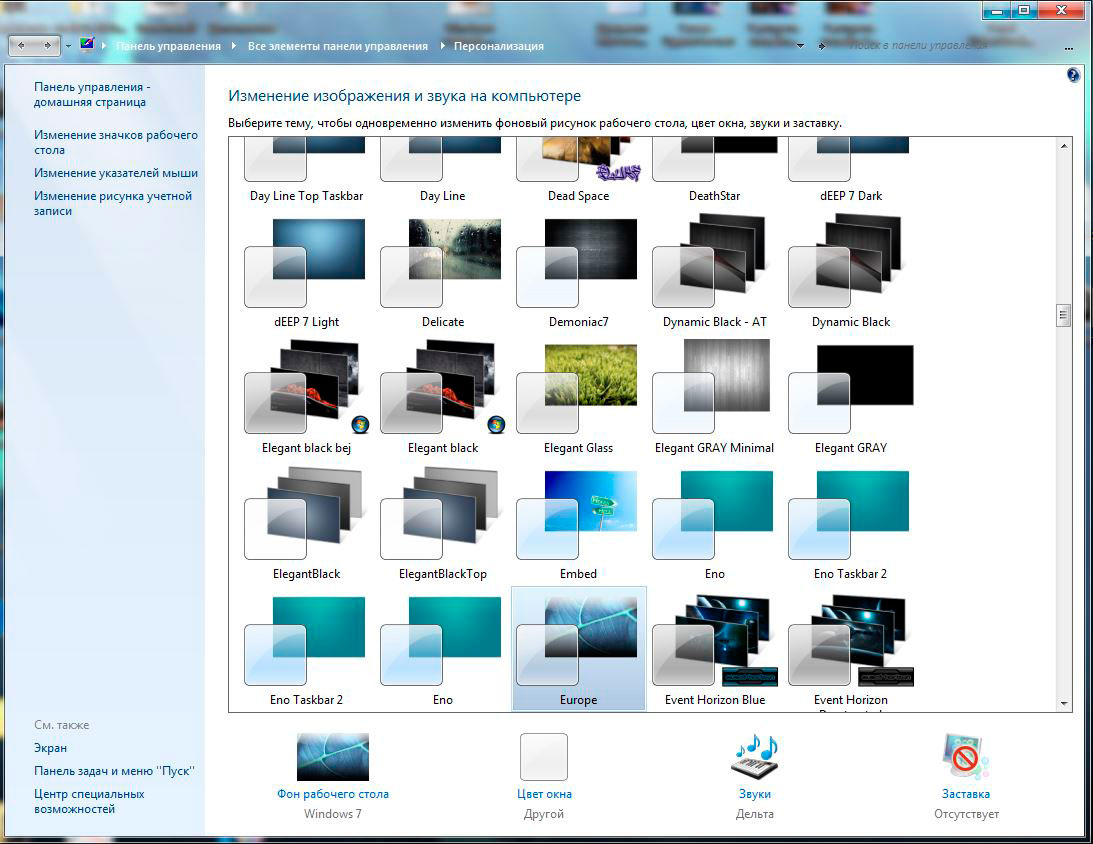Viewport: 1093px width, 844px height.
Task: Choose the Elegant Glass theme
Action: 578,399
